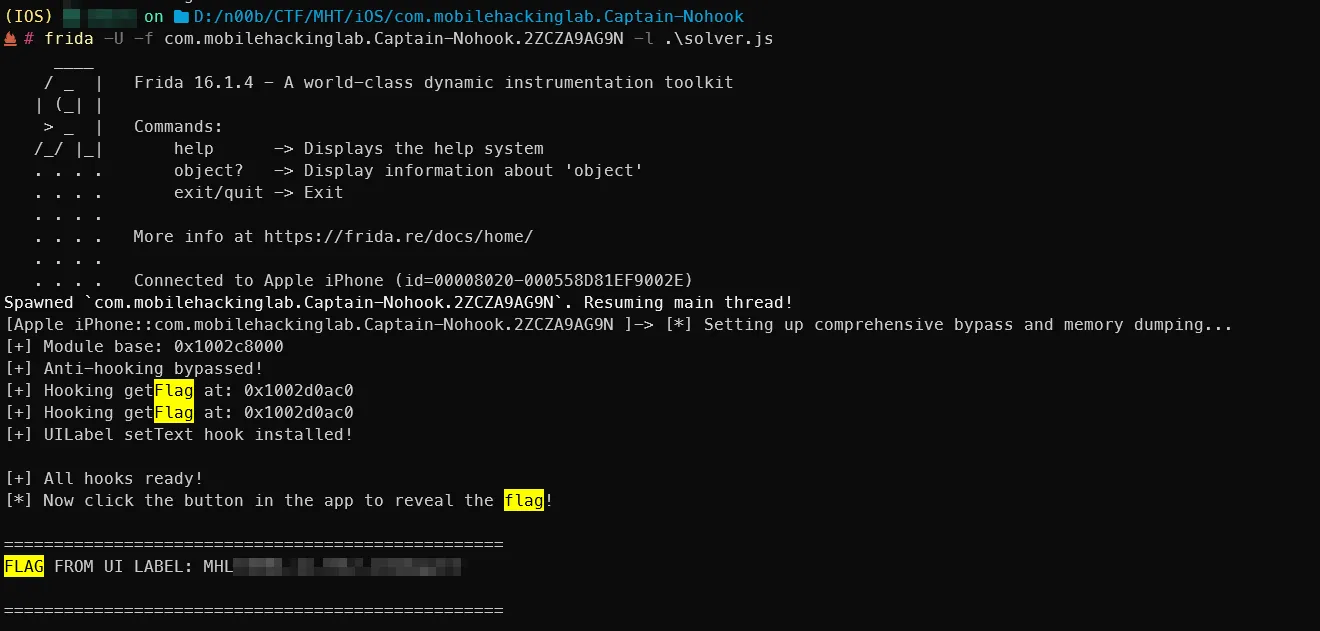Click the highlighted "flag" in the reveal message

tap(524, 501)
